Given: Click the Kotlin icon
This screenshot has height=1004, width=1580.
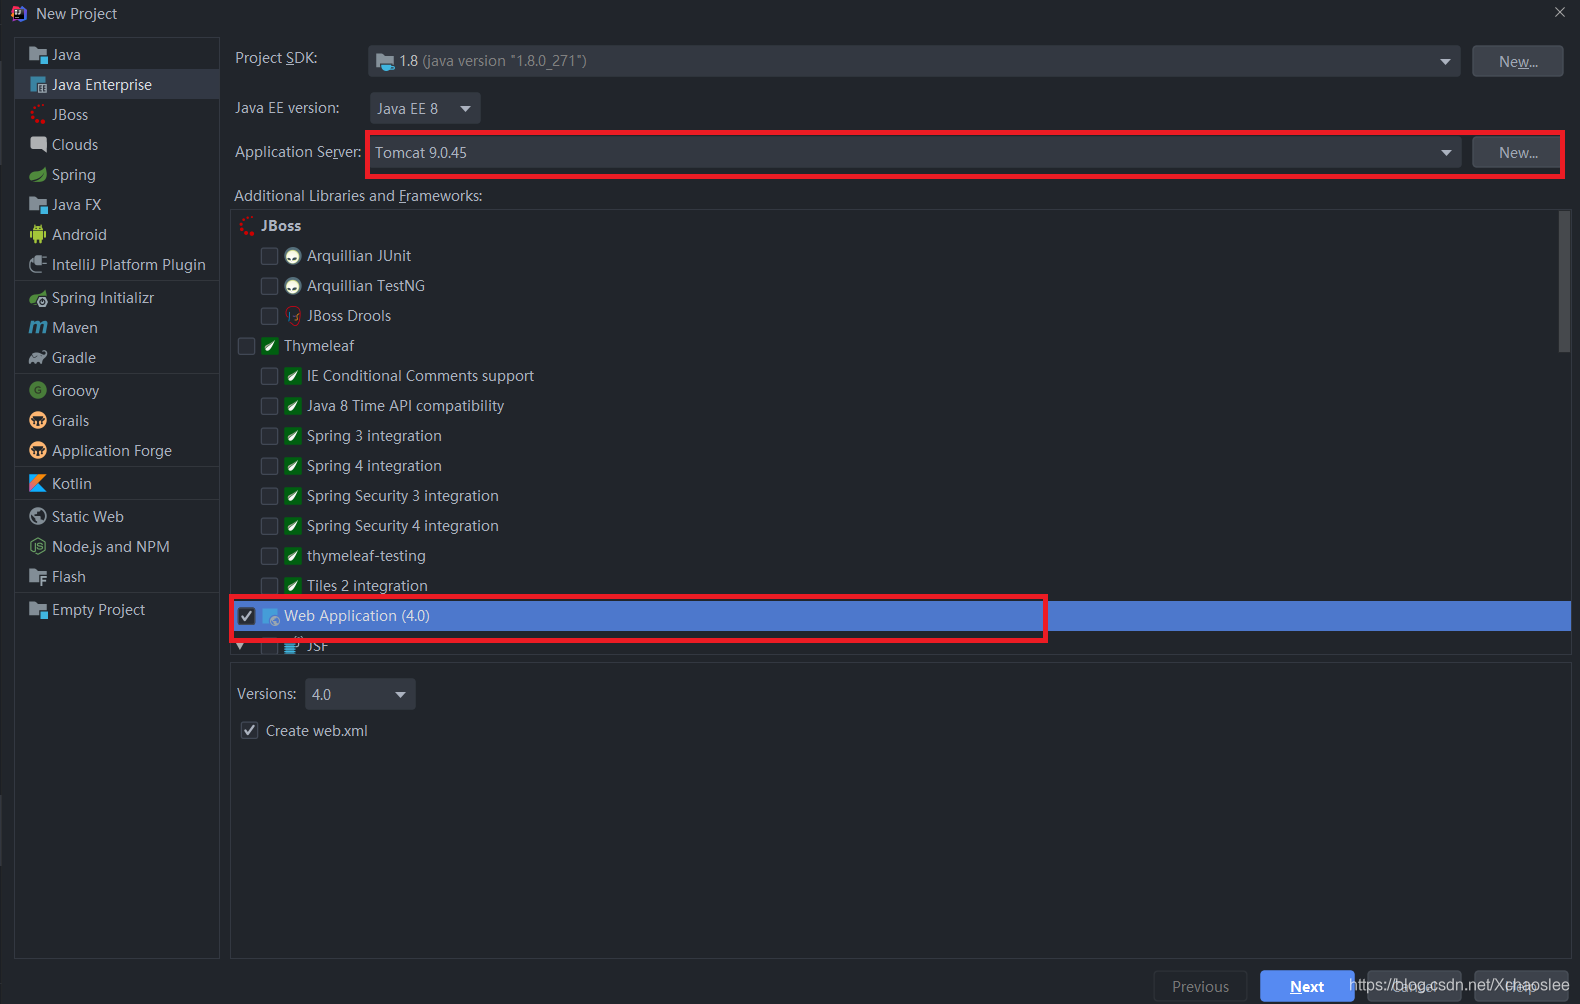Looking at the screenshot, I should click(38, 484).
